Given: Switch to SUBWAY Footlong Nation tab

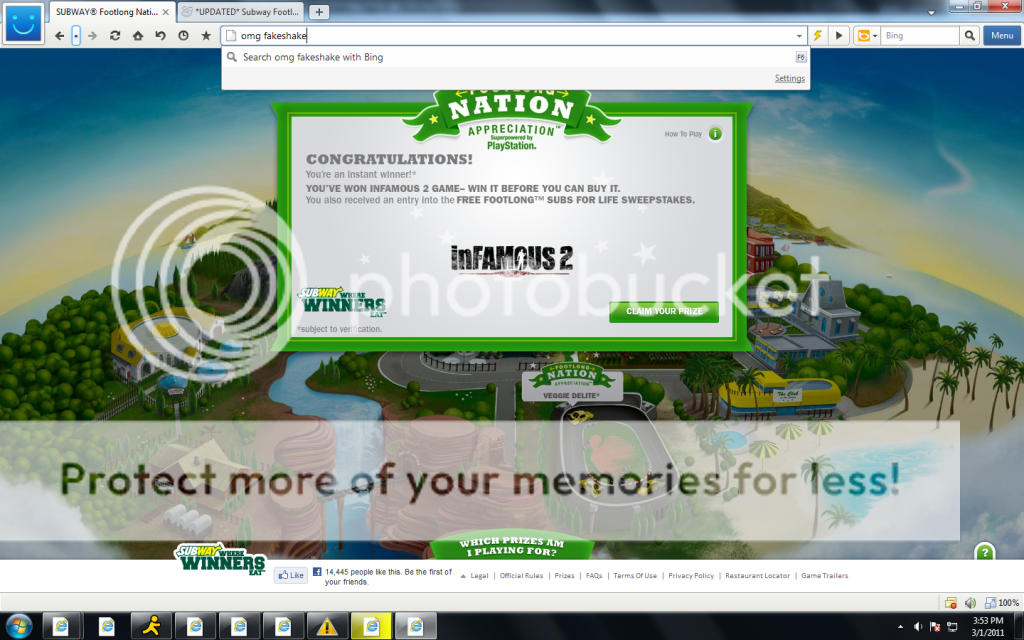Looking at the screenshot, I should click(x=106, y=12).
